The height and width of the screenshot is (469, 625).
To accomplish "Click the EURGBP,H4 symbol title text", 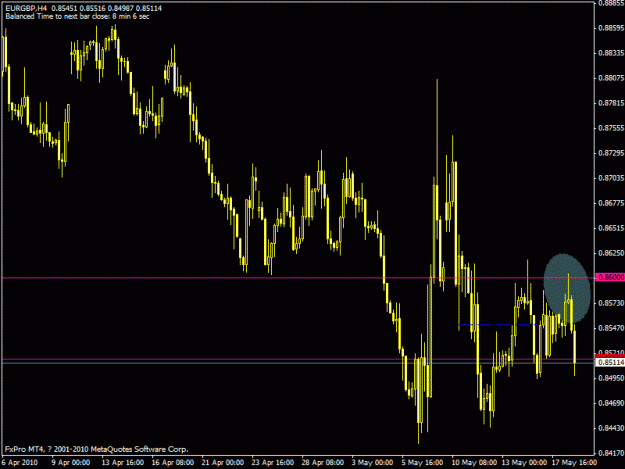I will tap(26, 8).
